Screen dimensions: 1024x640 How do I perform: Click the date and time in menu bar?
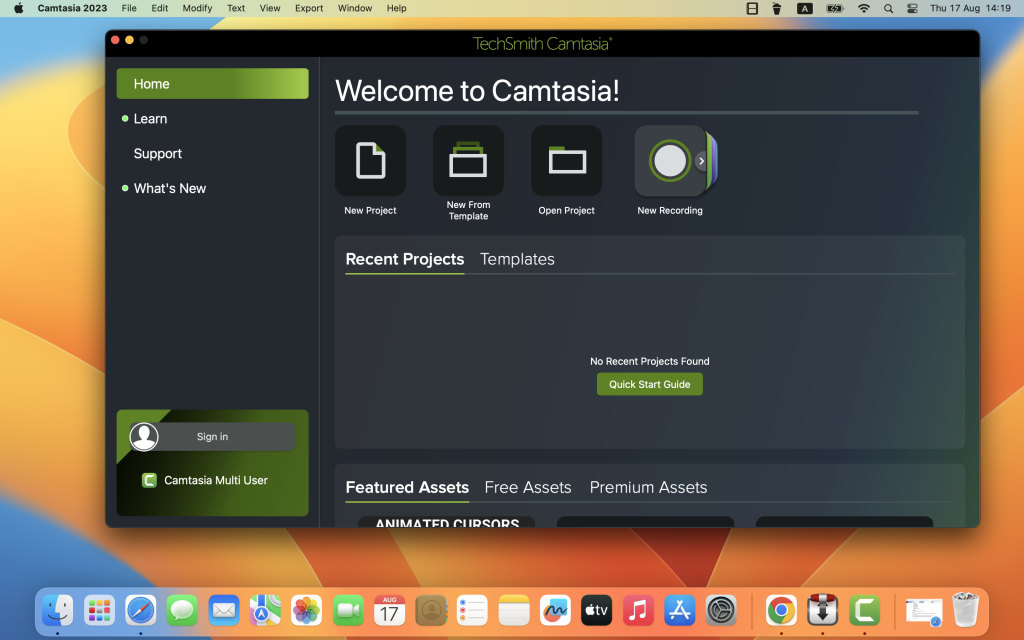(970, 8)
